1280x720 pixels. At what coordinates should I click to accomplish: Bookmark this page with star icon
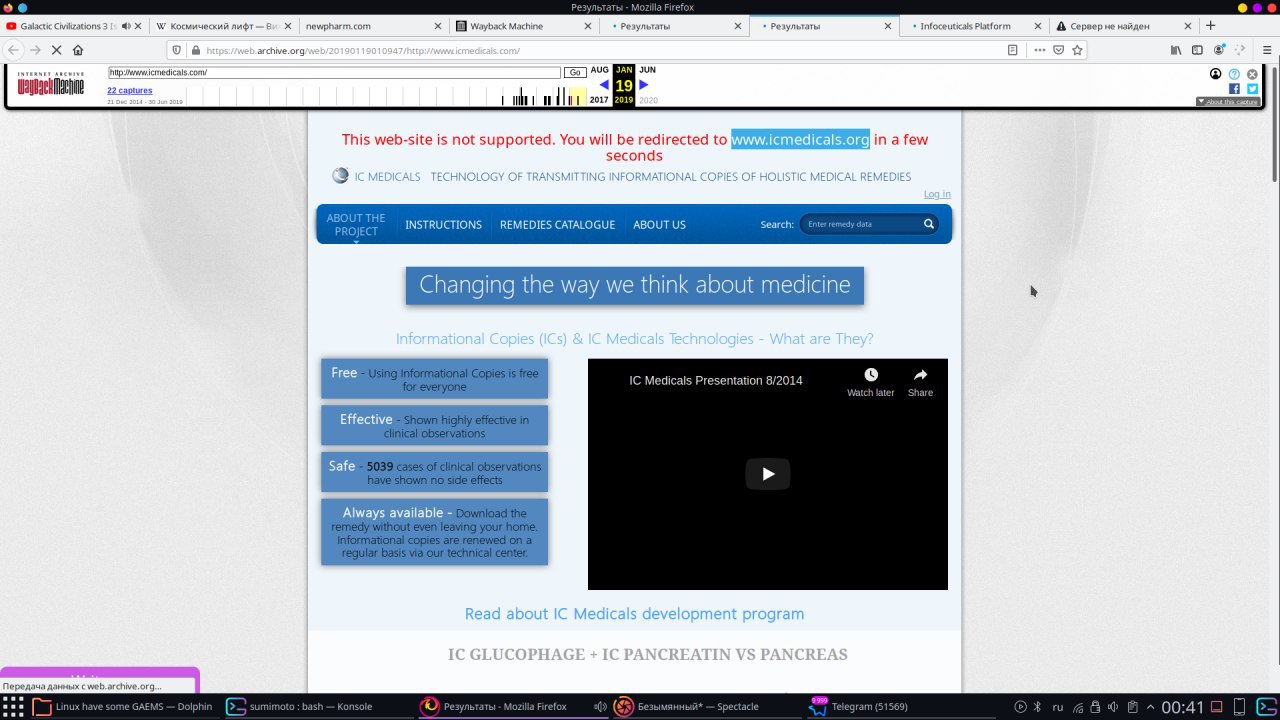pos(1077,50)
